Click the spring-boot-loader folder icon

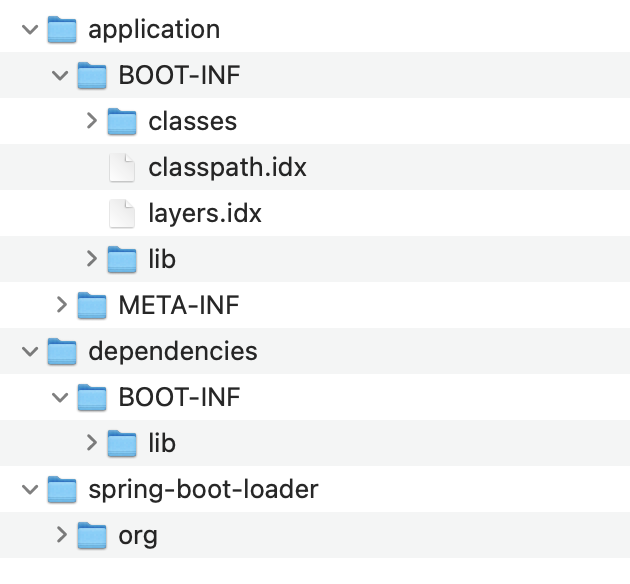[x=62, y=489]
